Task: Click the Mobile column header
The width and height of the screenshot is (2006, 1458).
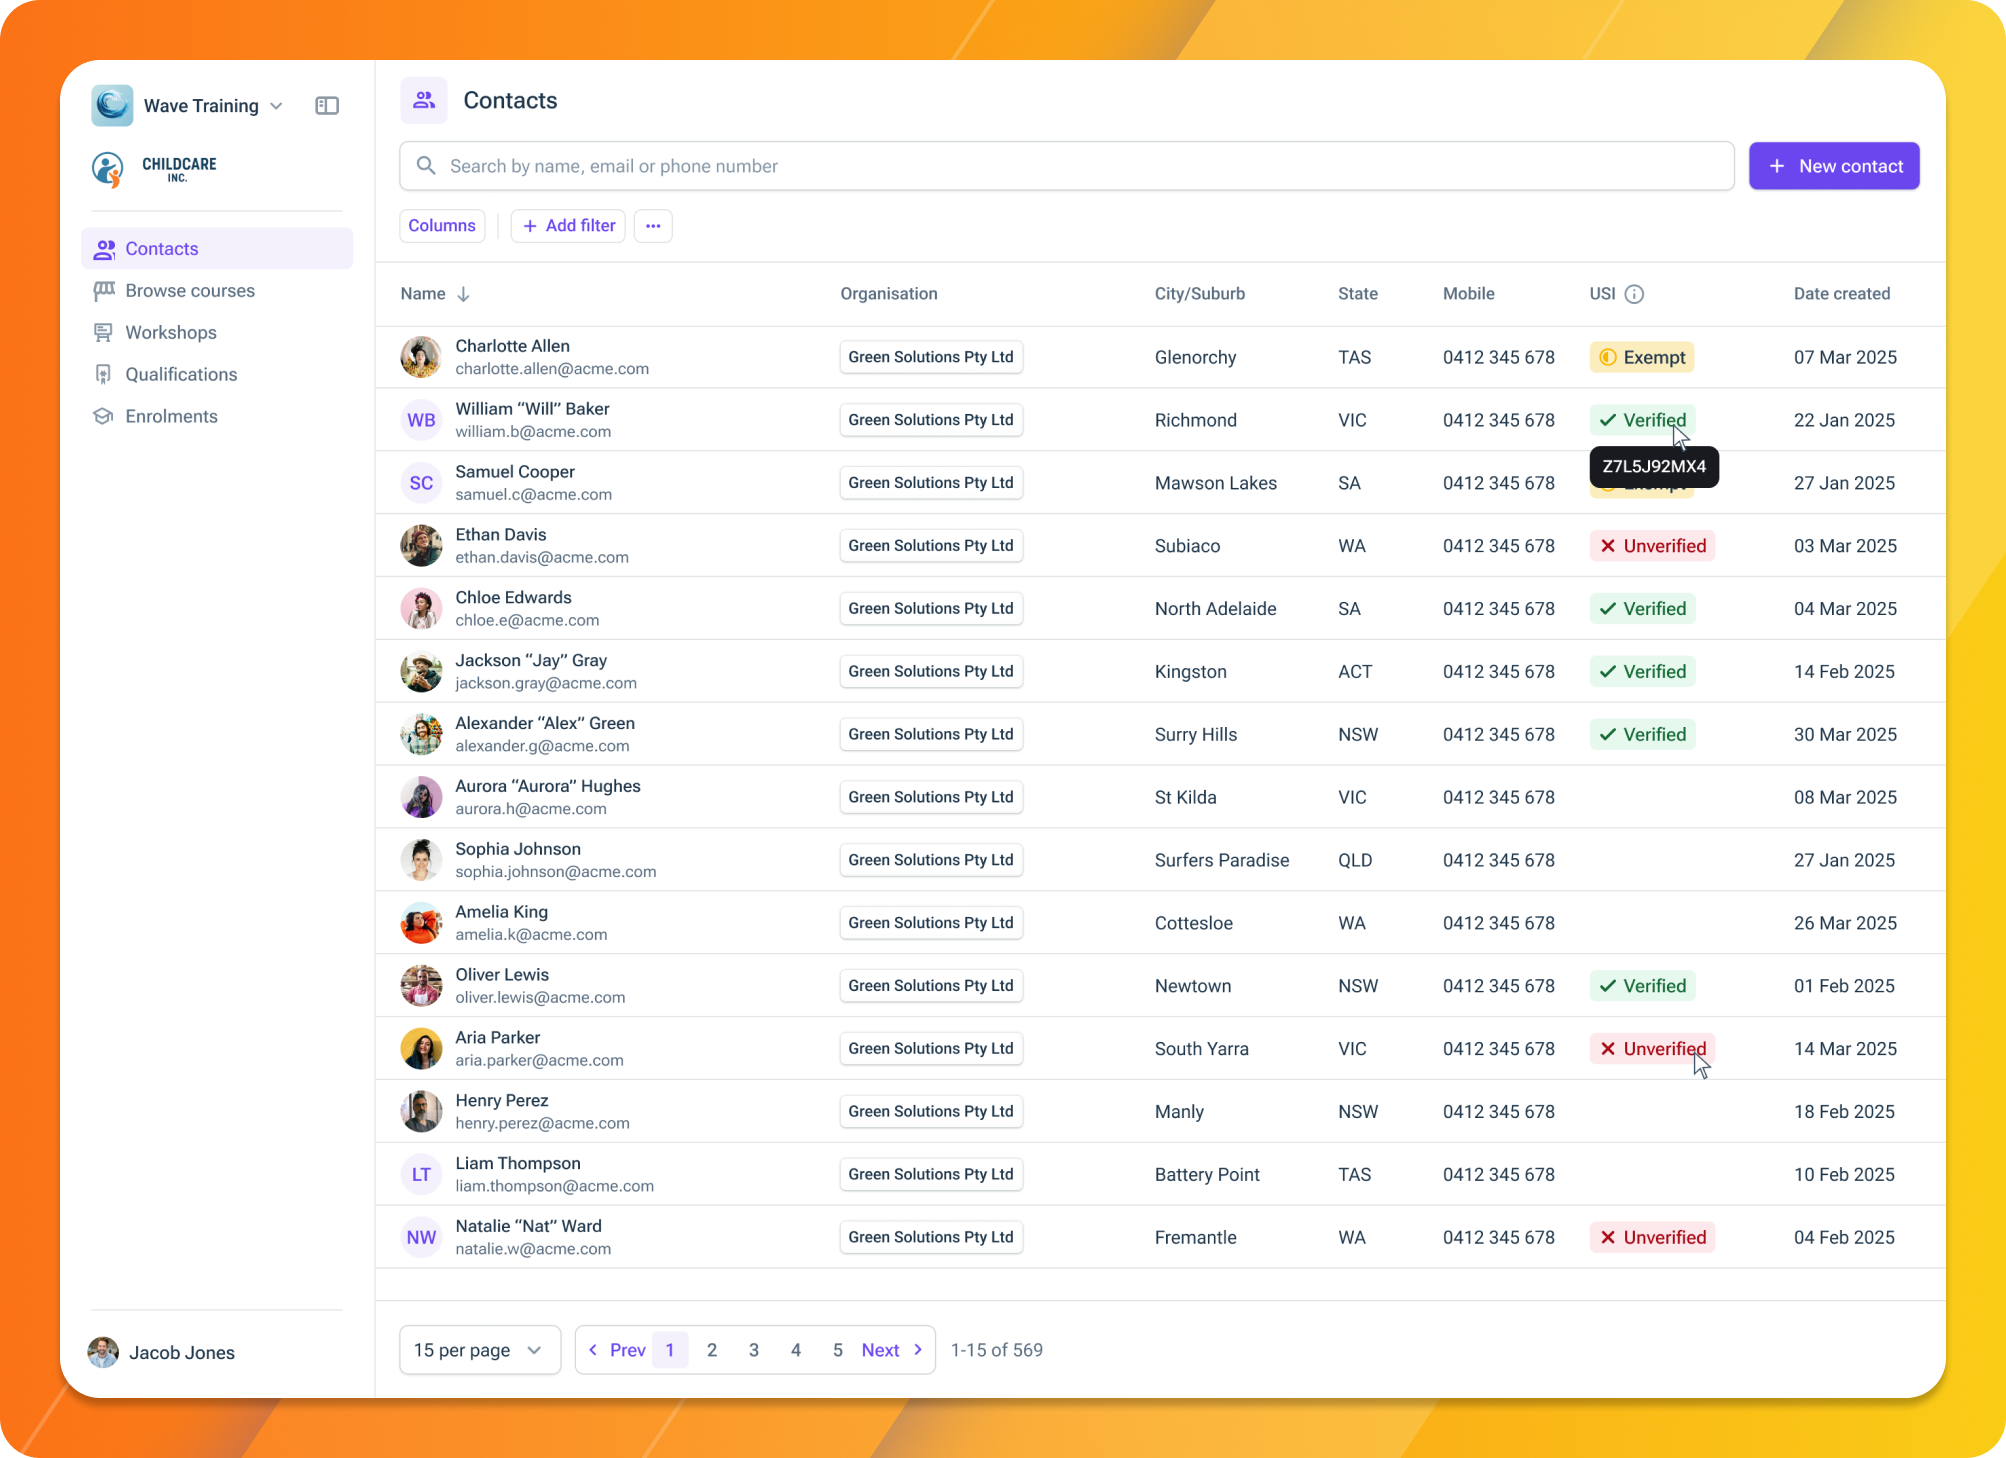Action: pos(1469,294)
